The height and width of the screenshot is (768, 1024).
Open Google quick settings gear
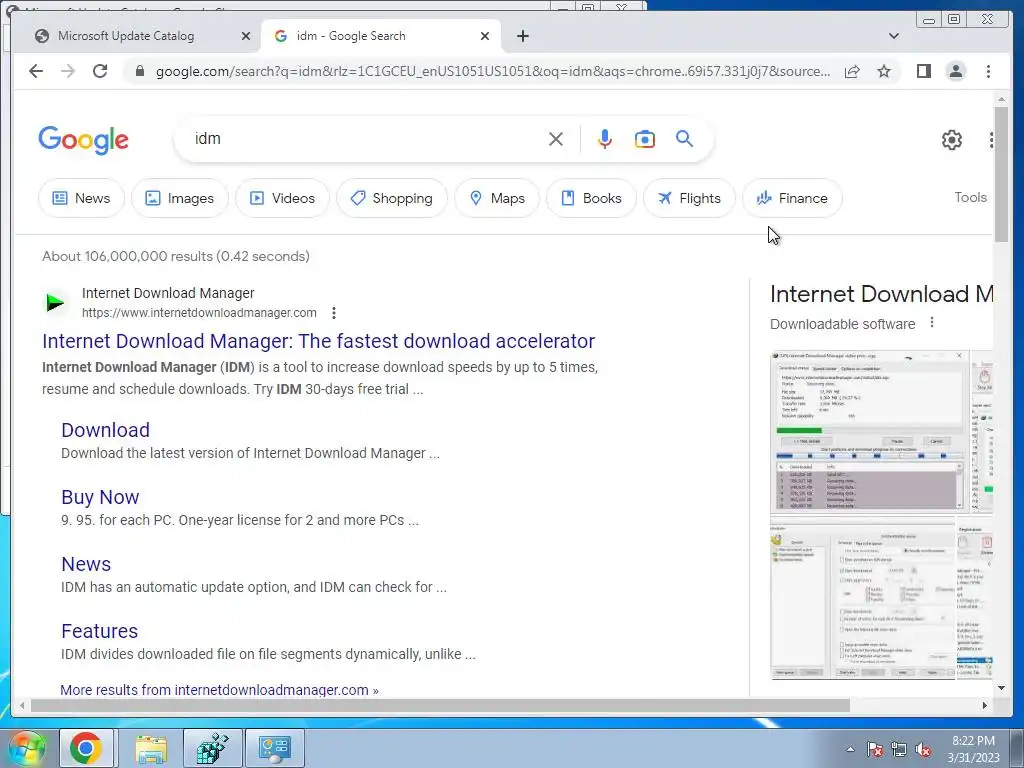tap(952, 140)
